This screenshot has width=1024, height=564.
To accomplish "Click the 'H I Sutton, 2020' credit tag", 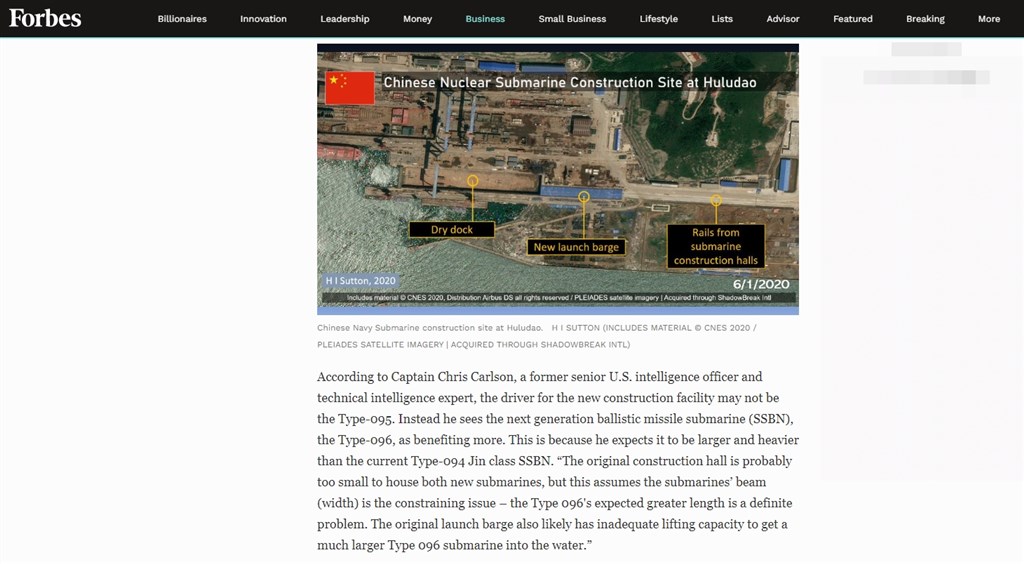I will pyautogui.click(x=360, y=281).
